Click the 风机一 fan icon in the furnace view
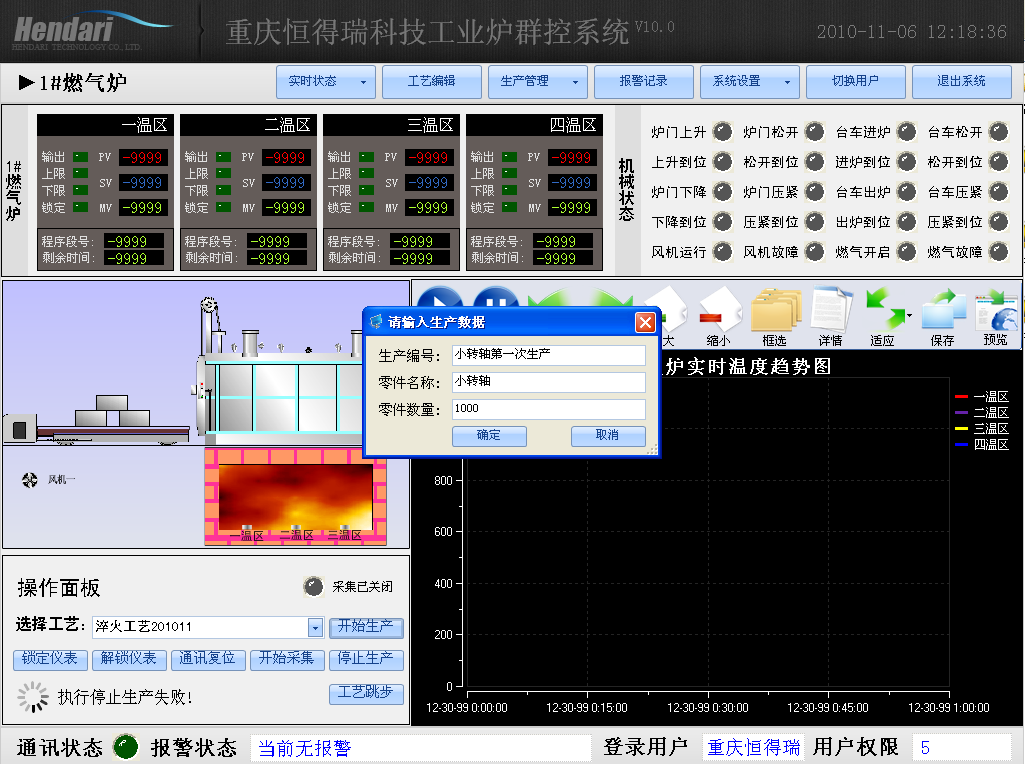The image size is (1025, 764). 31,479
